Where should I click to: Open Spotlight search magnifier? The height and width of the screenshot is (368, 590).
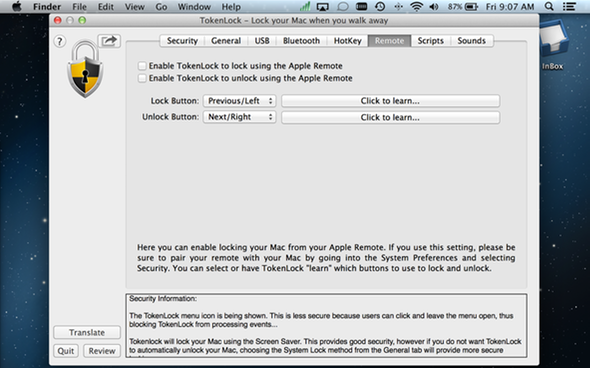coord(549,7)
